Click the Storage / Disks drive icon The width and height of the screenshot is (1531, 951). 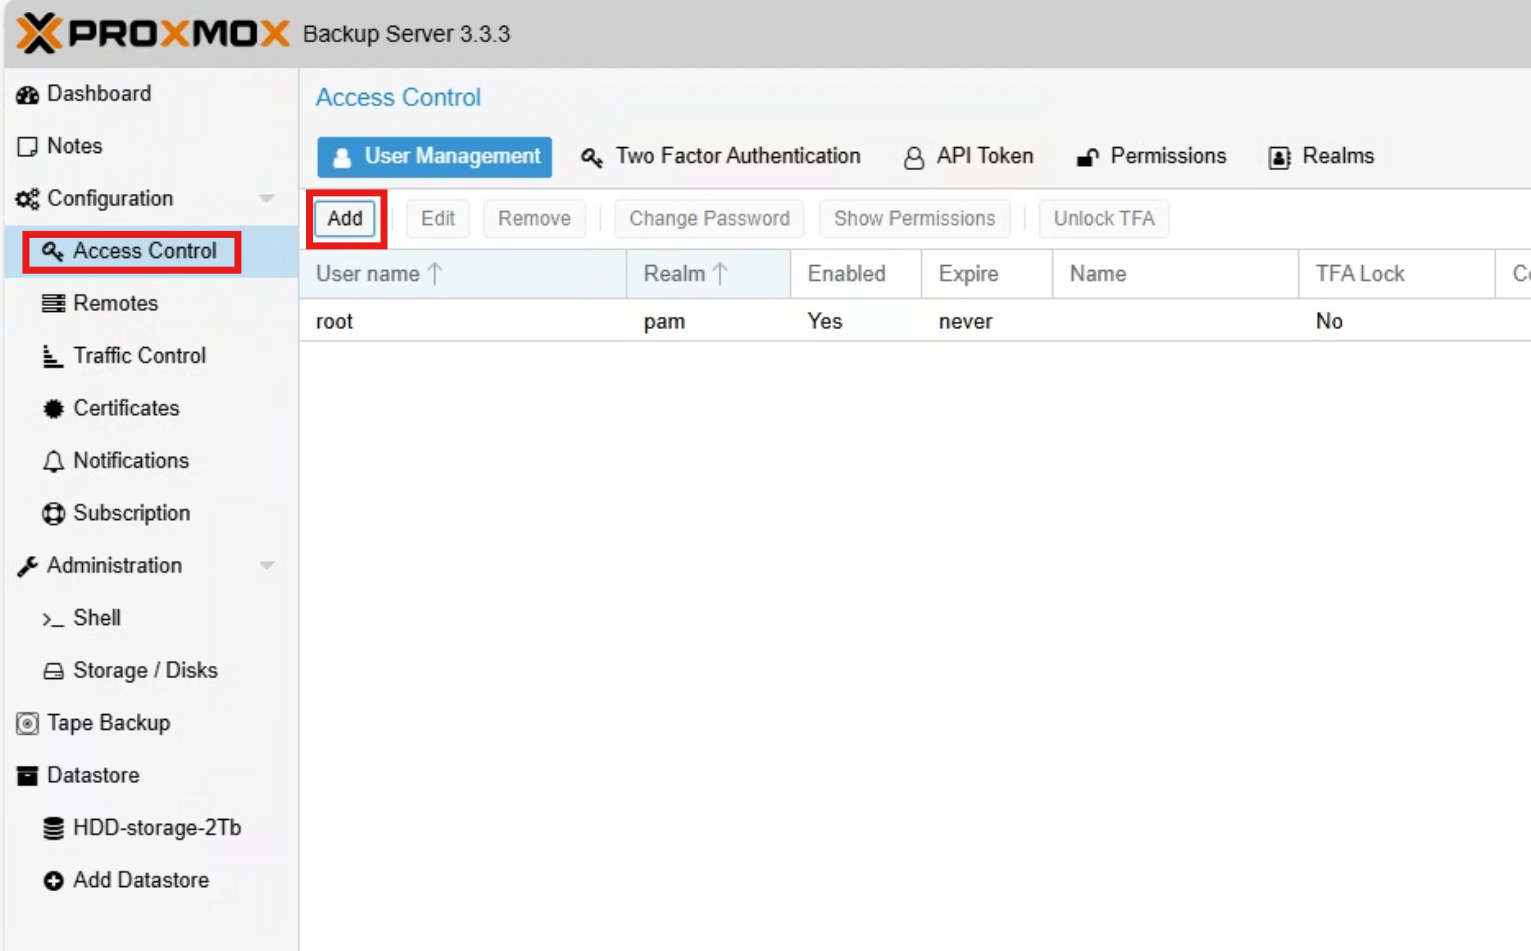[x=53, y=671]
